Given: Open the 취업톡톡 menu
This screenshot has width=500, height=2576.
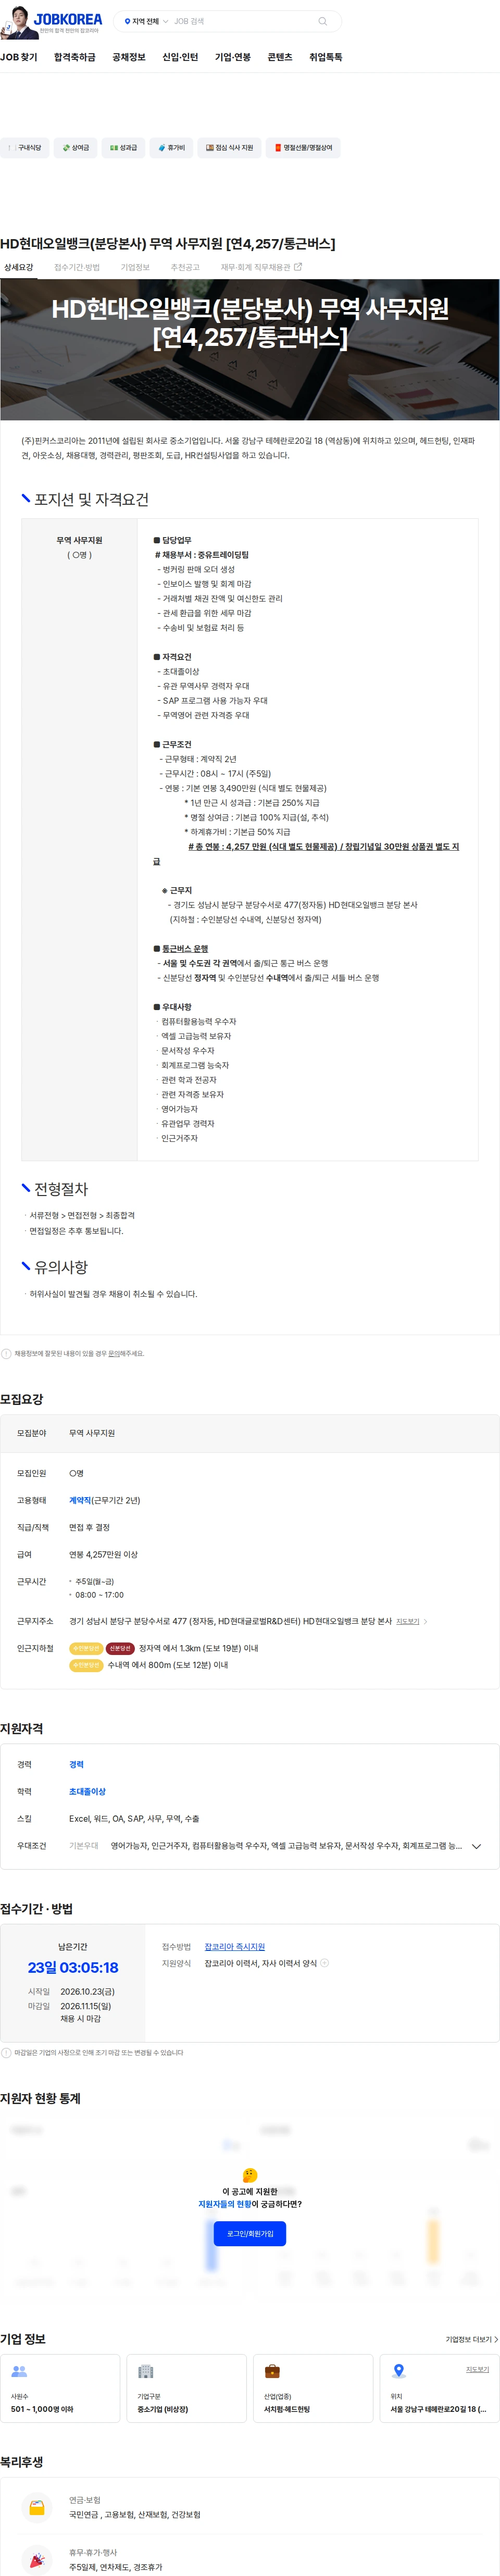Looking at the screenshot, I should pos(326,57).
